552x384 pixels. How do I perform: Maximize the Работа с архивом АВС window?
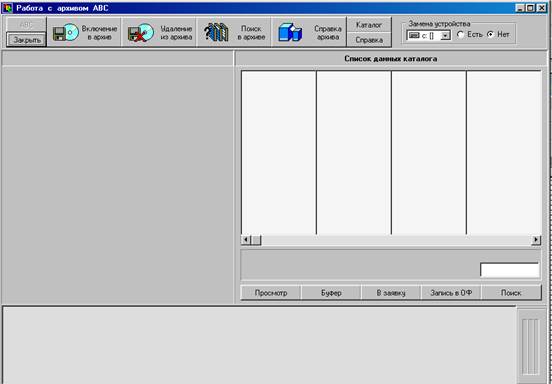pos(530,8)
